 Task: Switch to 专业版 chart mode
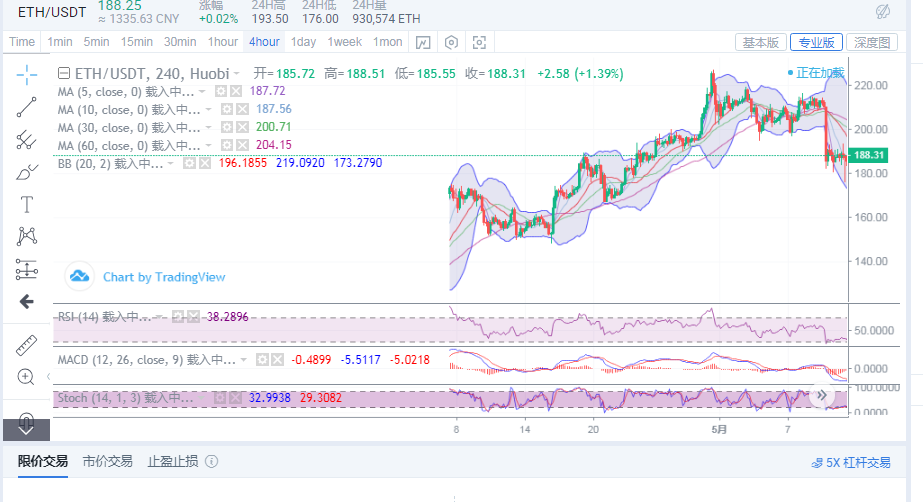point(815,42)
